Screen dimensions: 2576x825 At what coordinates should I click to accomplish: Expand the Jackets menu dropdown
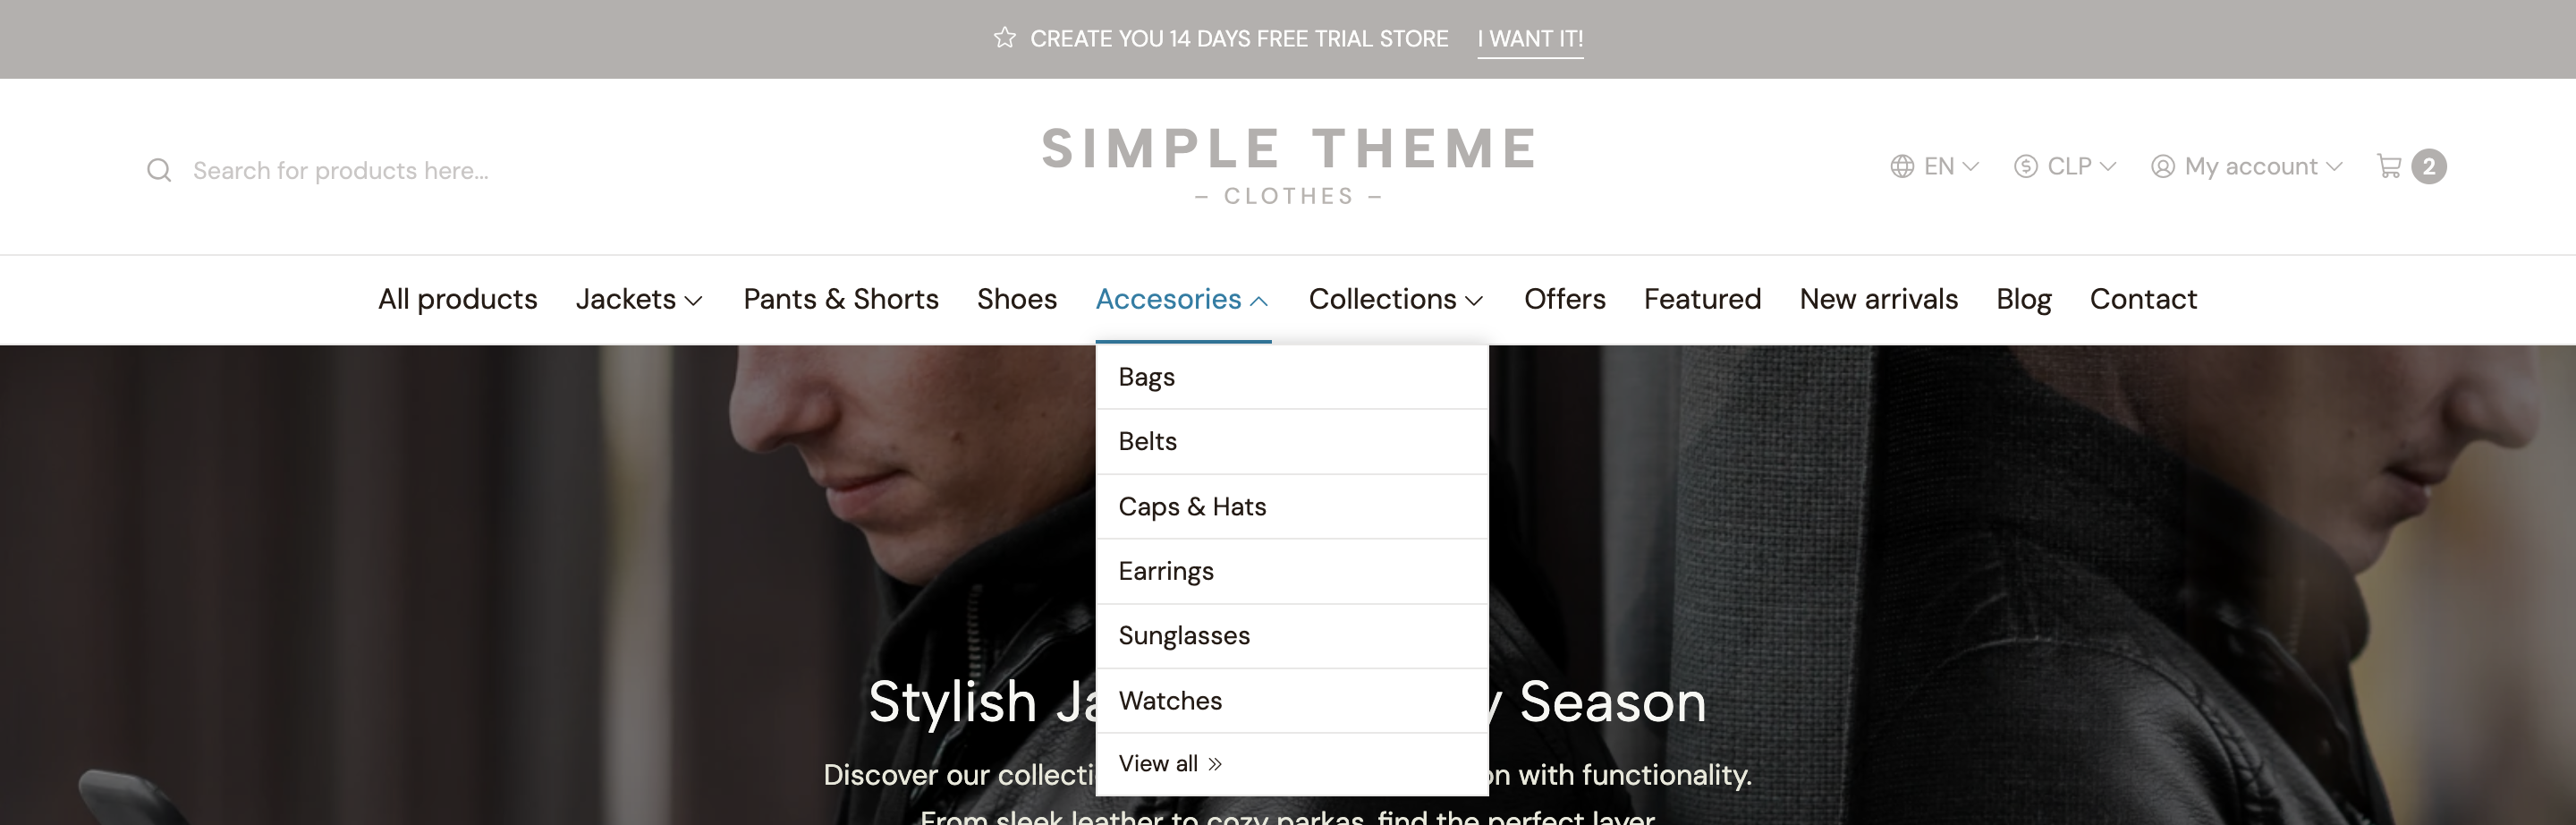pos(639,299)
